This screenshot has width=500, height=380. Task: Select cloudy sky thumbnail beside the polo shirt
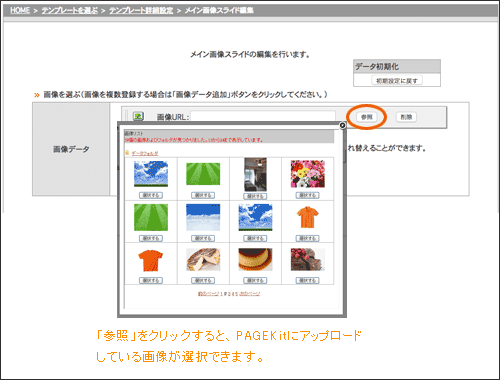click(255, 217)
